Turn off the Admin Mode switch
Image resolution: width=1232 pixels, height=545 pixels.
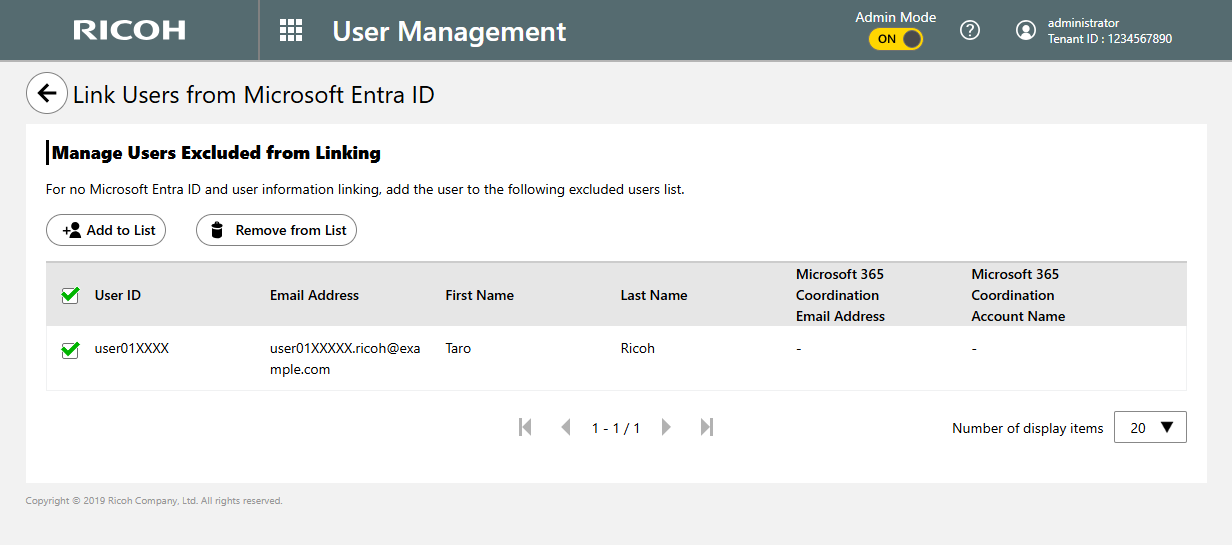(x=895, y=39)
